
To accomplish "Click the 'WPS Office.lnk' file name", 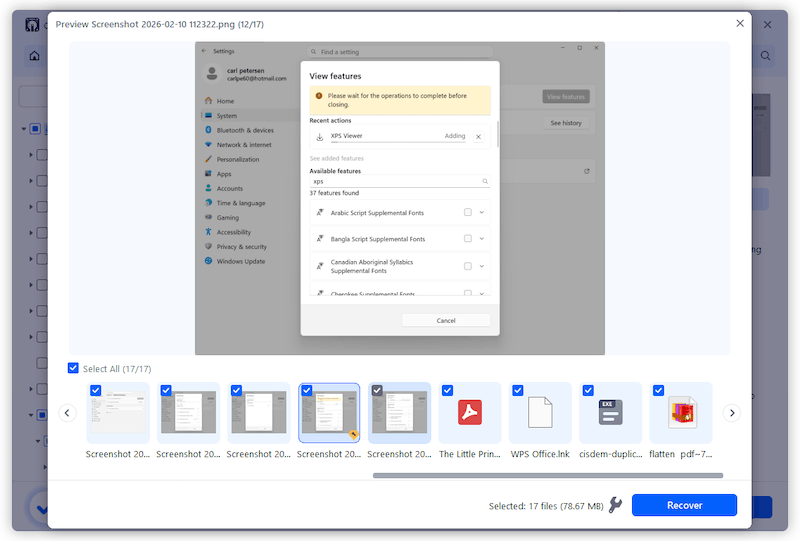I will tap(540, 454).
